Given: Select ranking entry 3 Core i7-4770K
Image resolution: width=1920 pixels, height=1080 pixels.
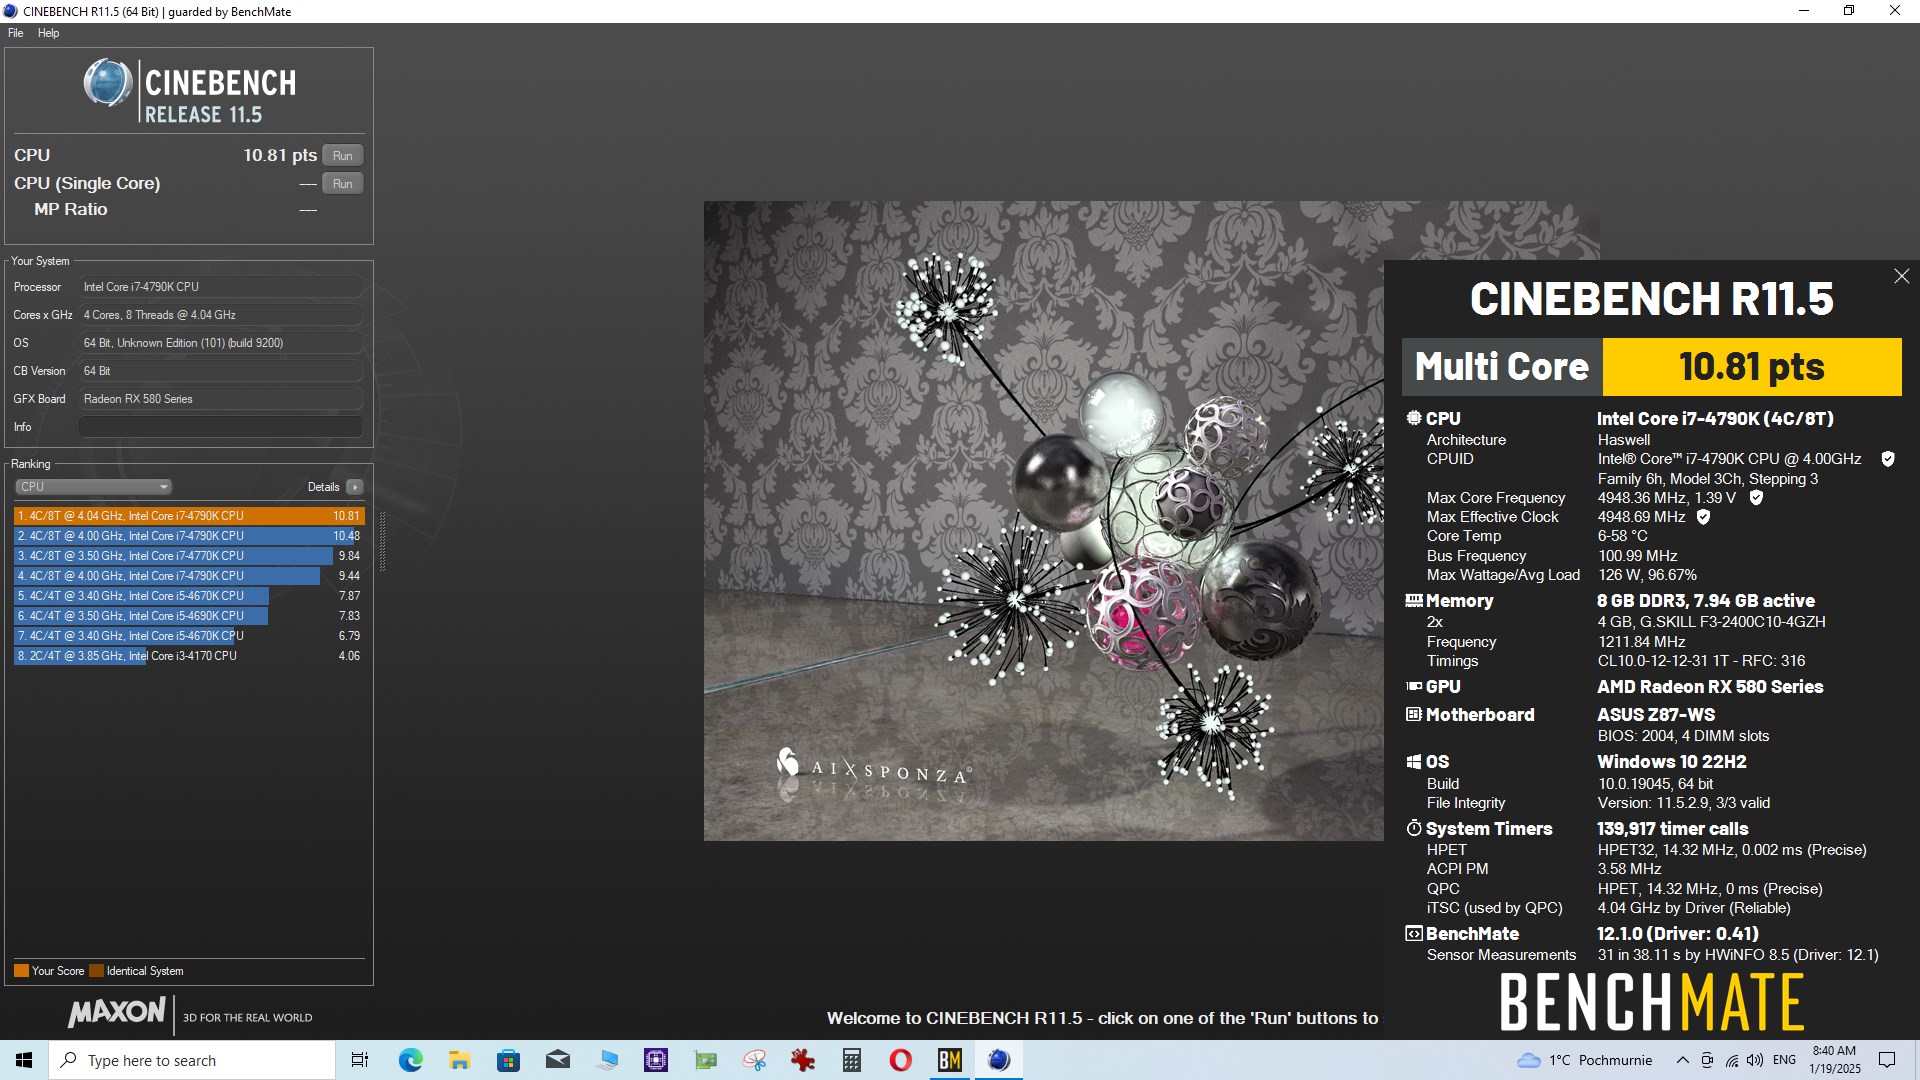Looking at the screenshot, I should click(189, 556).
